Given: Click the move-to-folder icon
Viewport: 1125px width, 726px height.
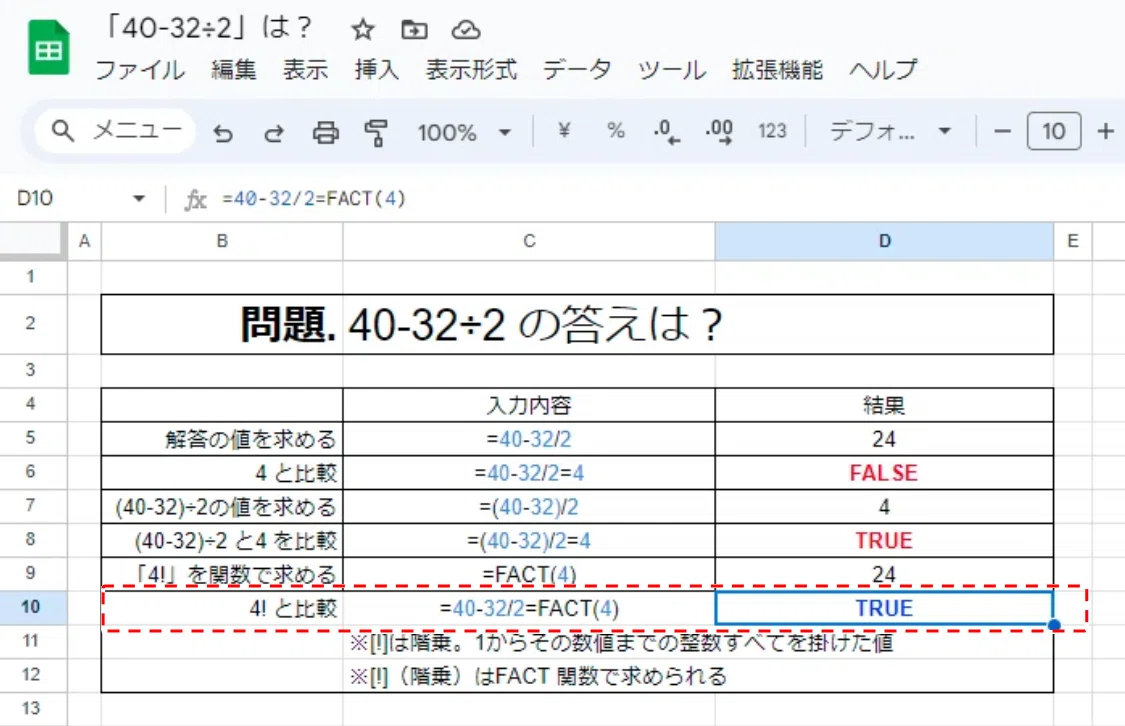Looking at the screenshot, I should 414,29.
